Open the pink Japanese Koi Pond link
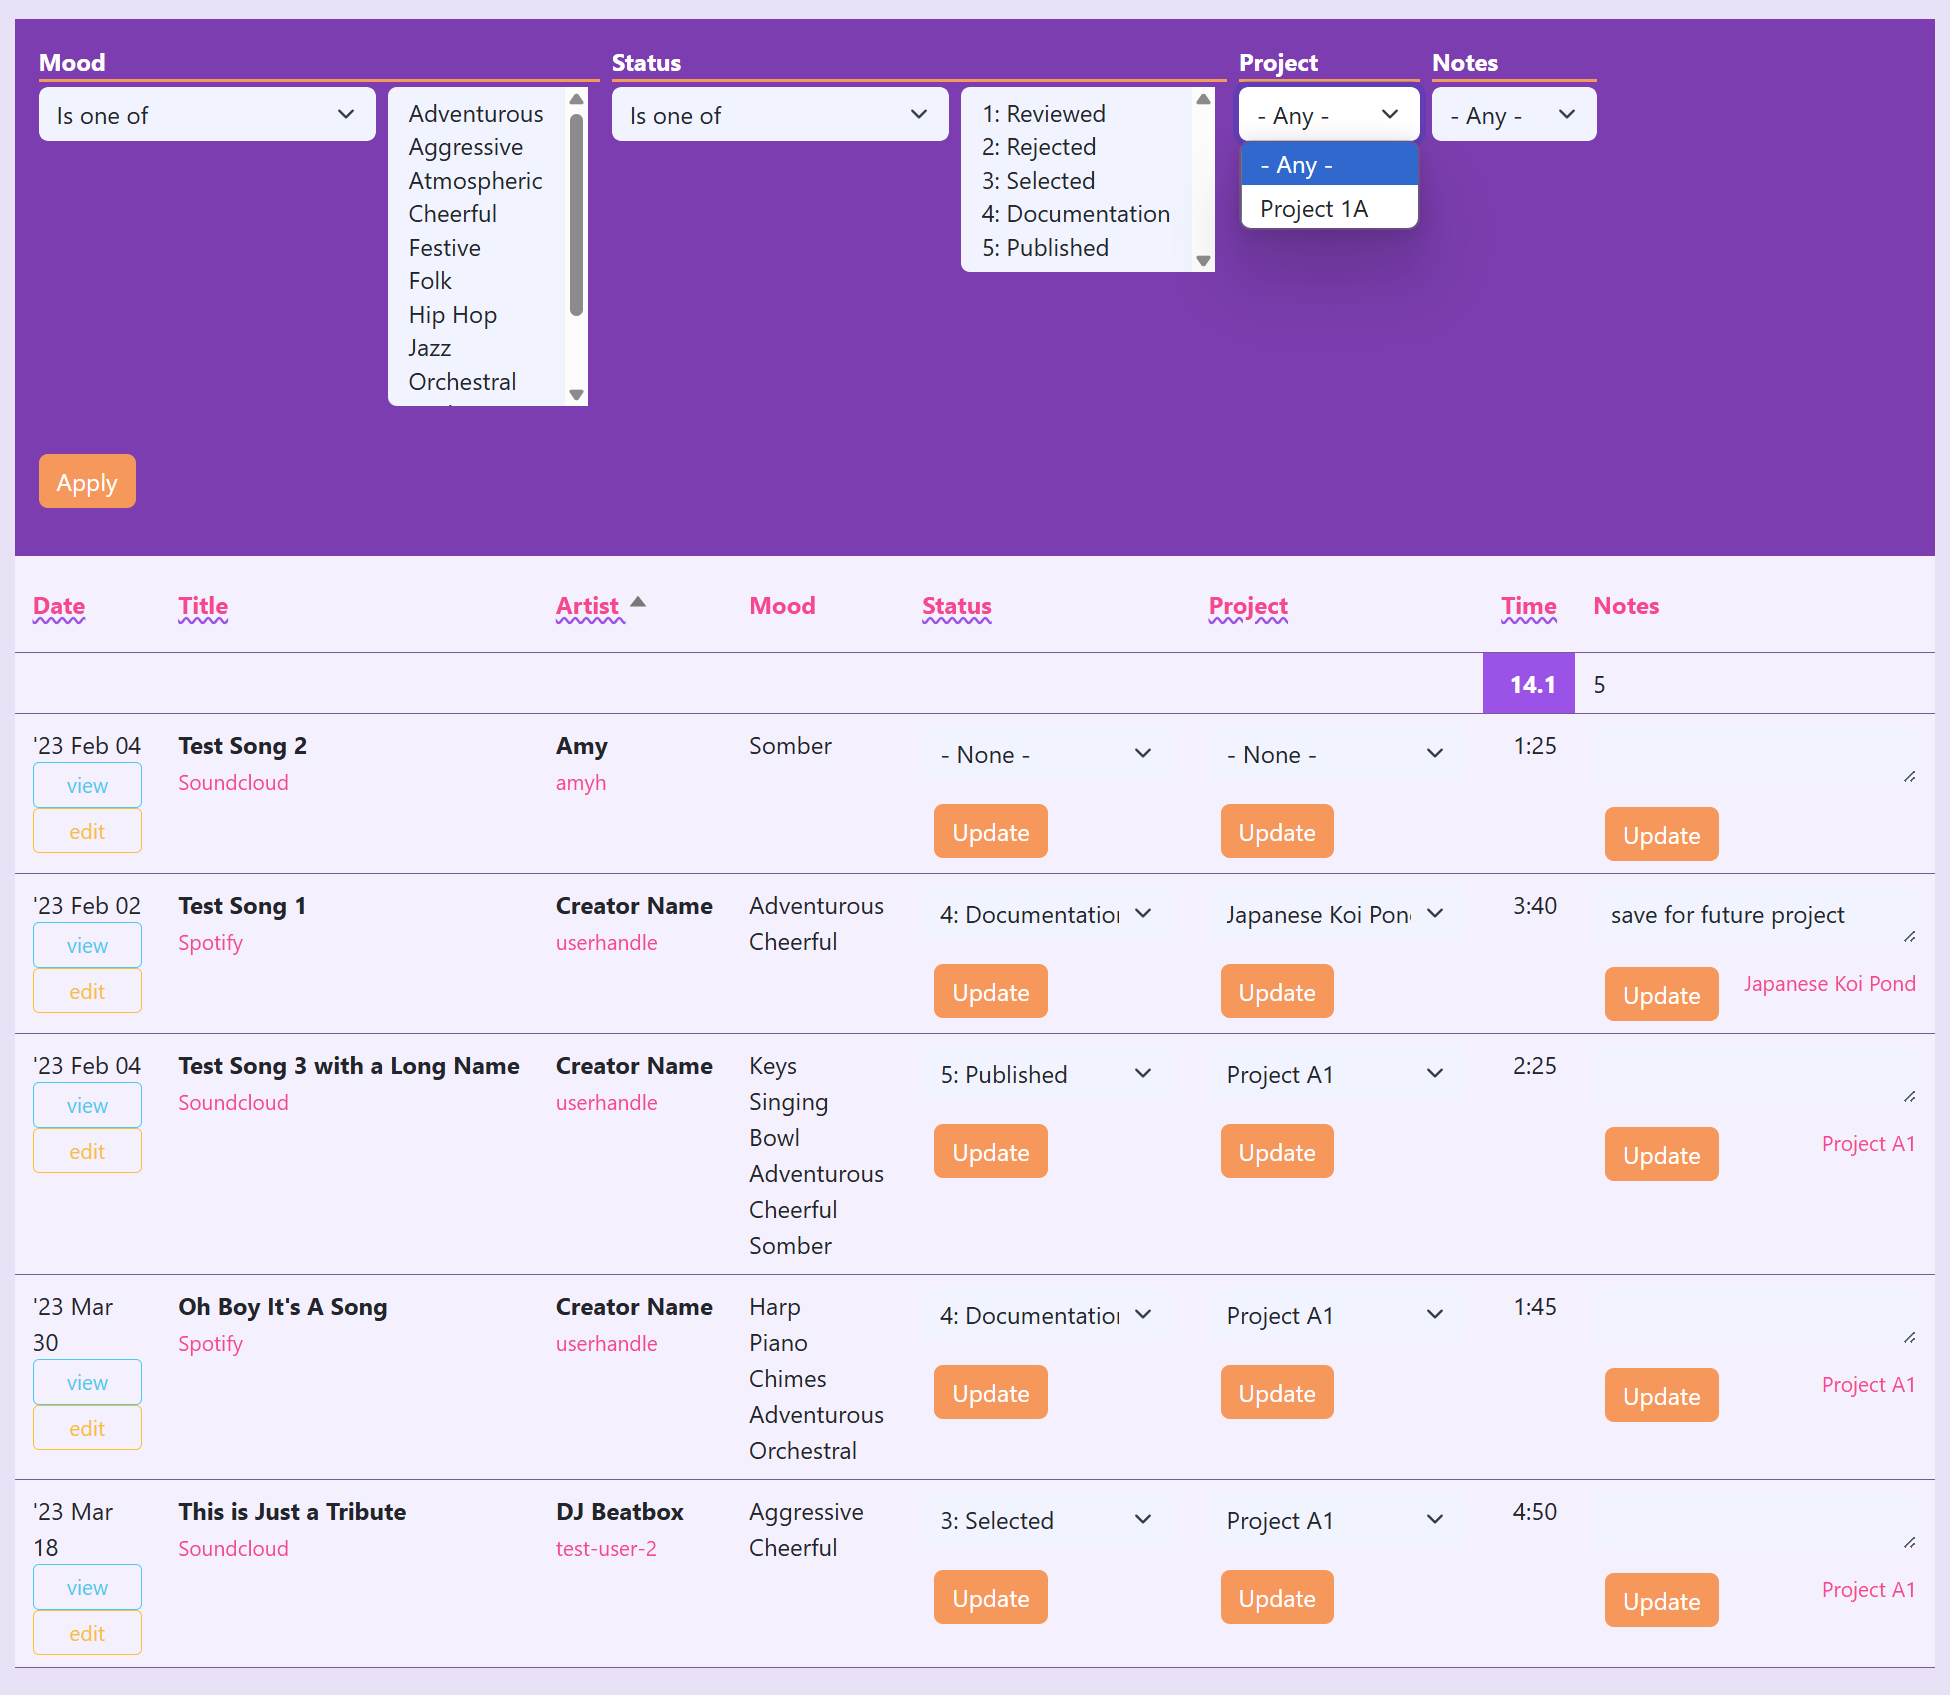This screenshot has height=1695, width=1950. click(x=1830, y=984)
